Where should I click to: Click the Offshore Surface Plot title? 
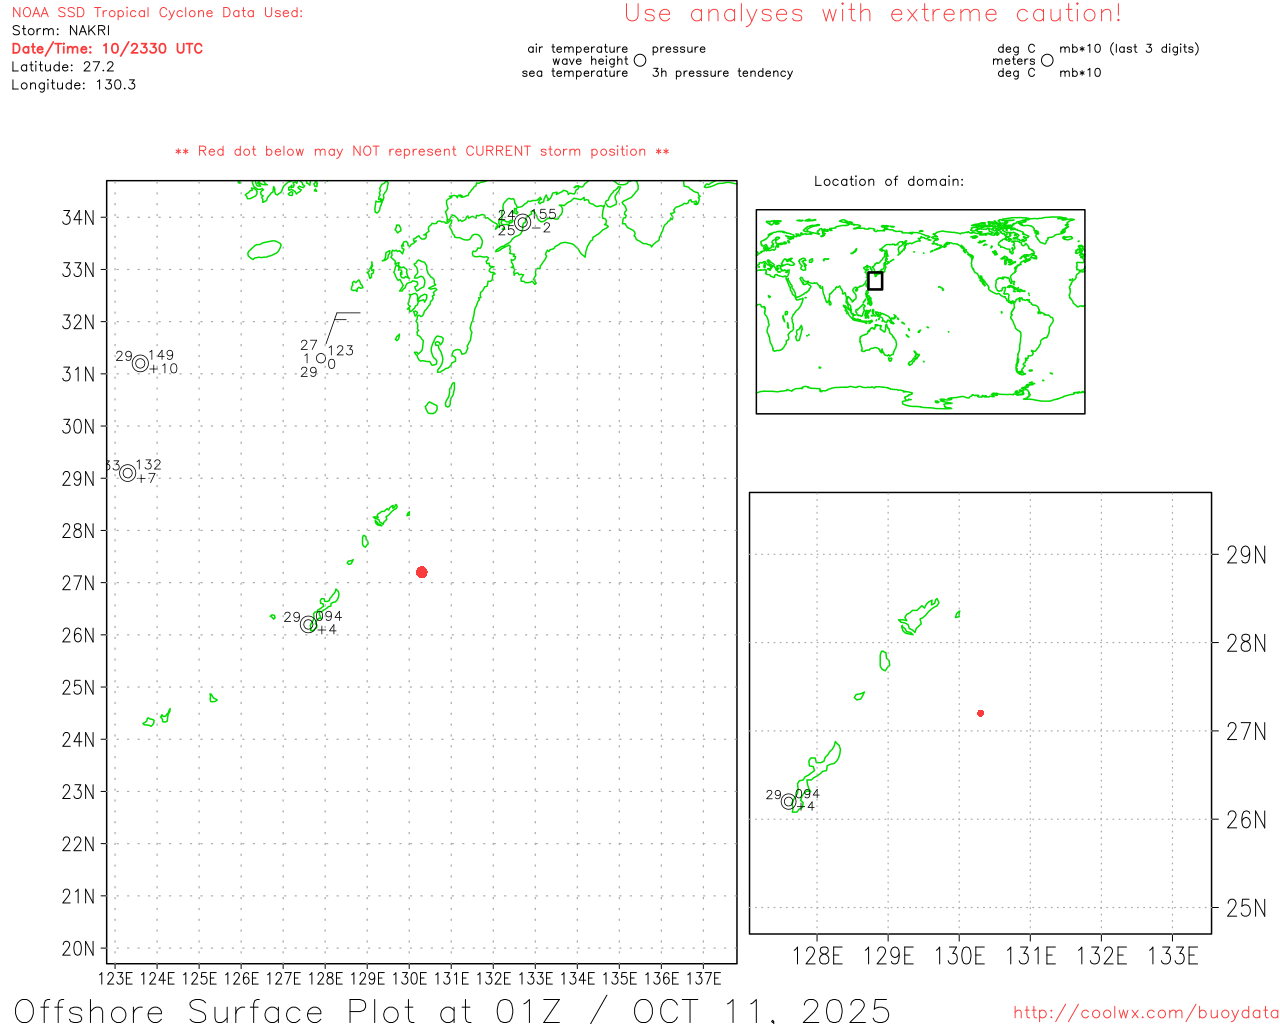[452, 1010]
